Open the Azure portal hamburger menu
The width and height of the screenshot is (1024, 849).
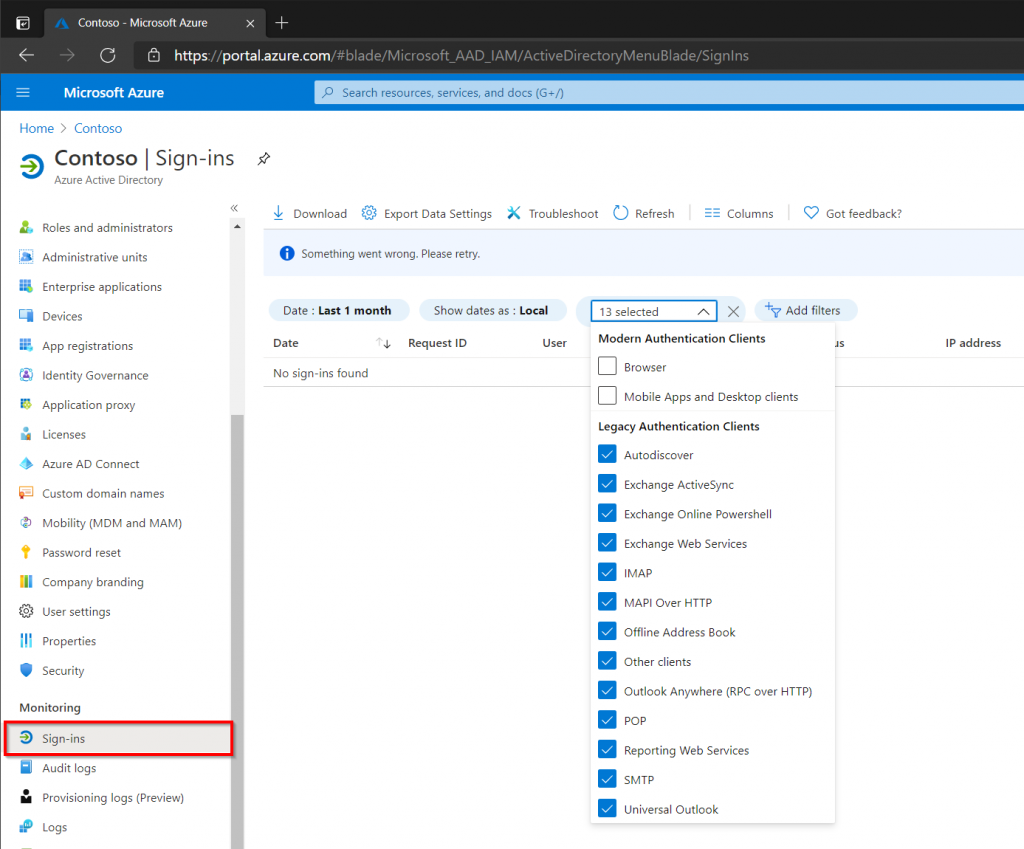23,93
